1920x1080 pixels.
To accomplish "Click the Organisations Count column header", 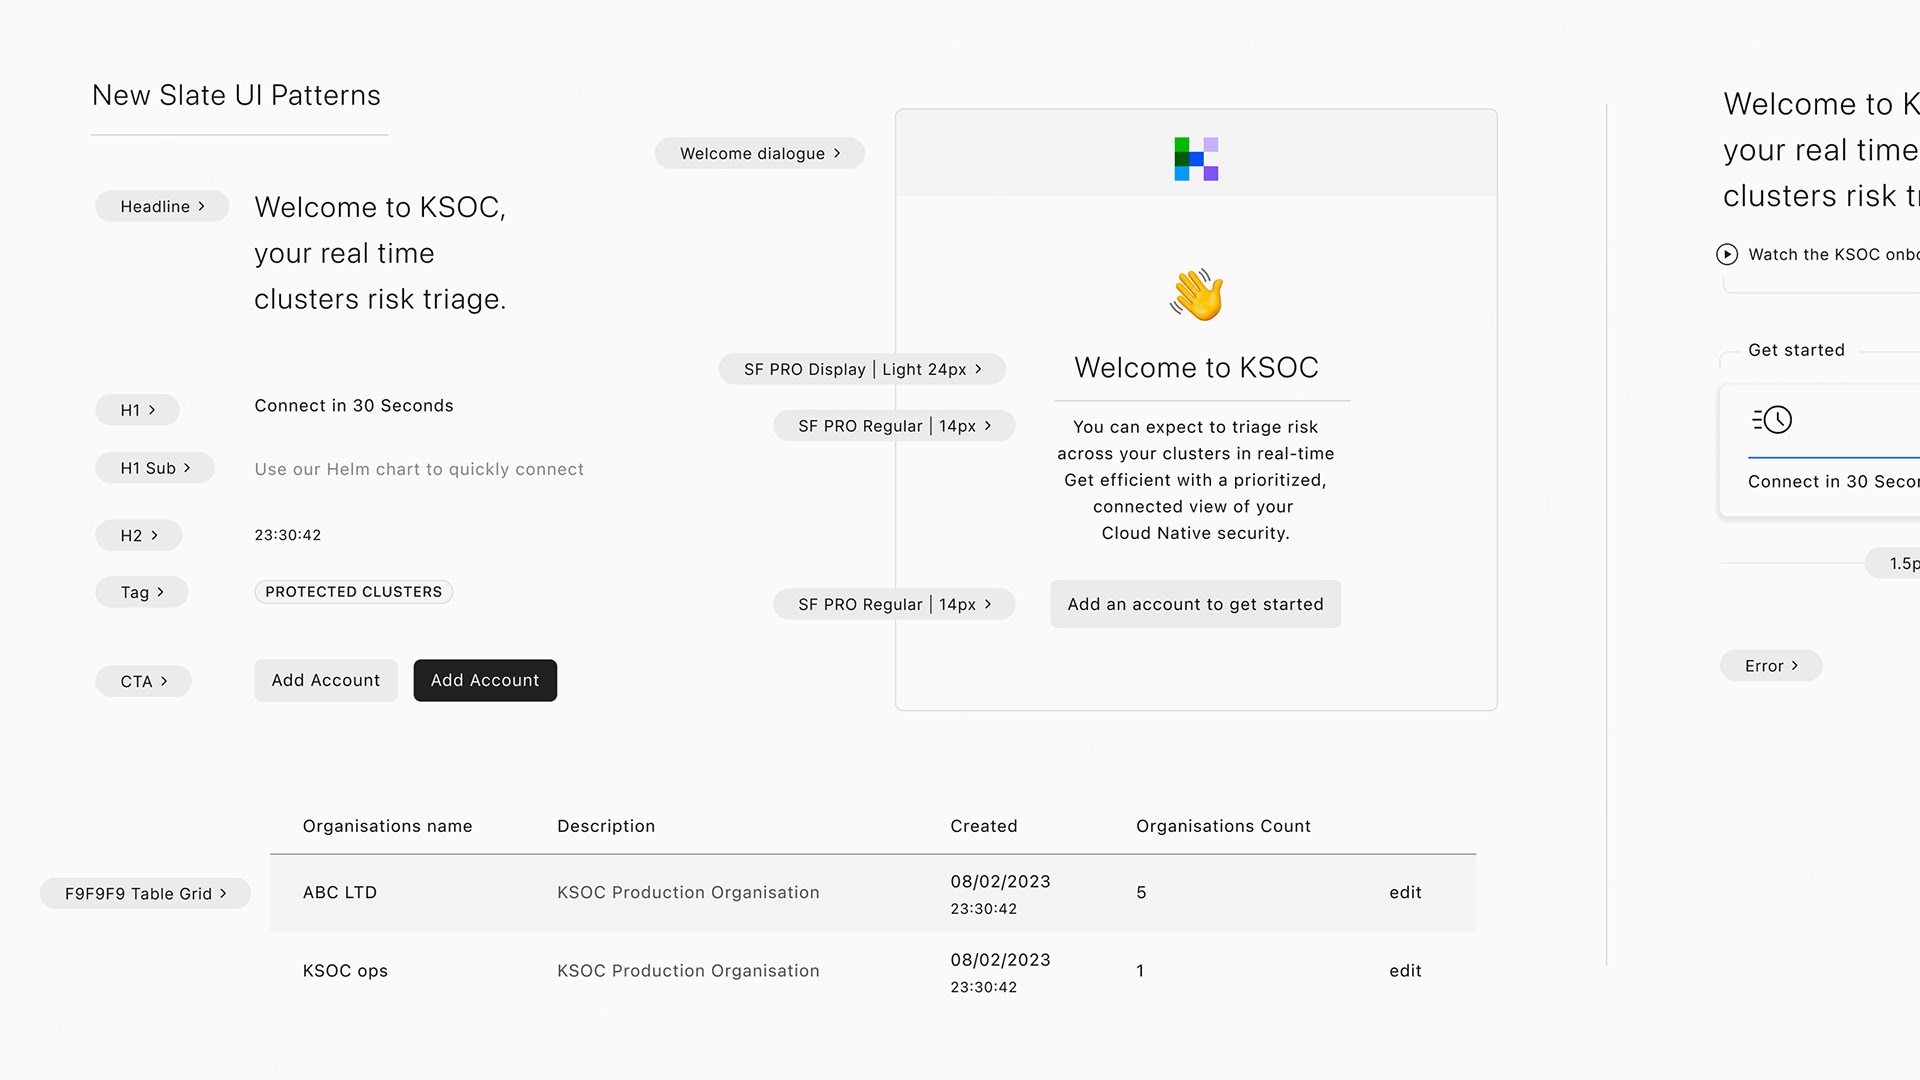I will click(1223, 826).
